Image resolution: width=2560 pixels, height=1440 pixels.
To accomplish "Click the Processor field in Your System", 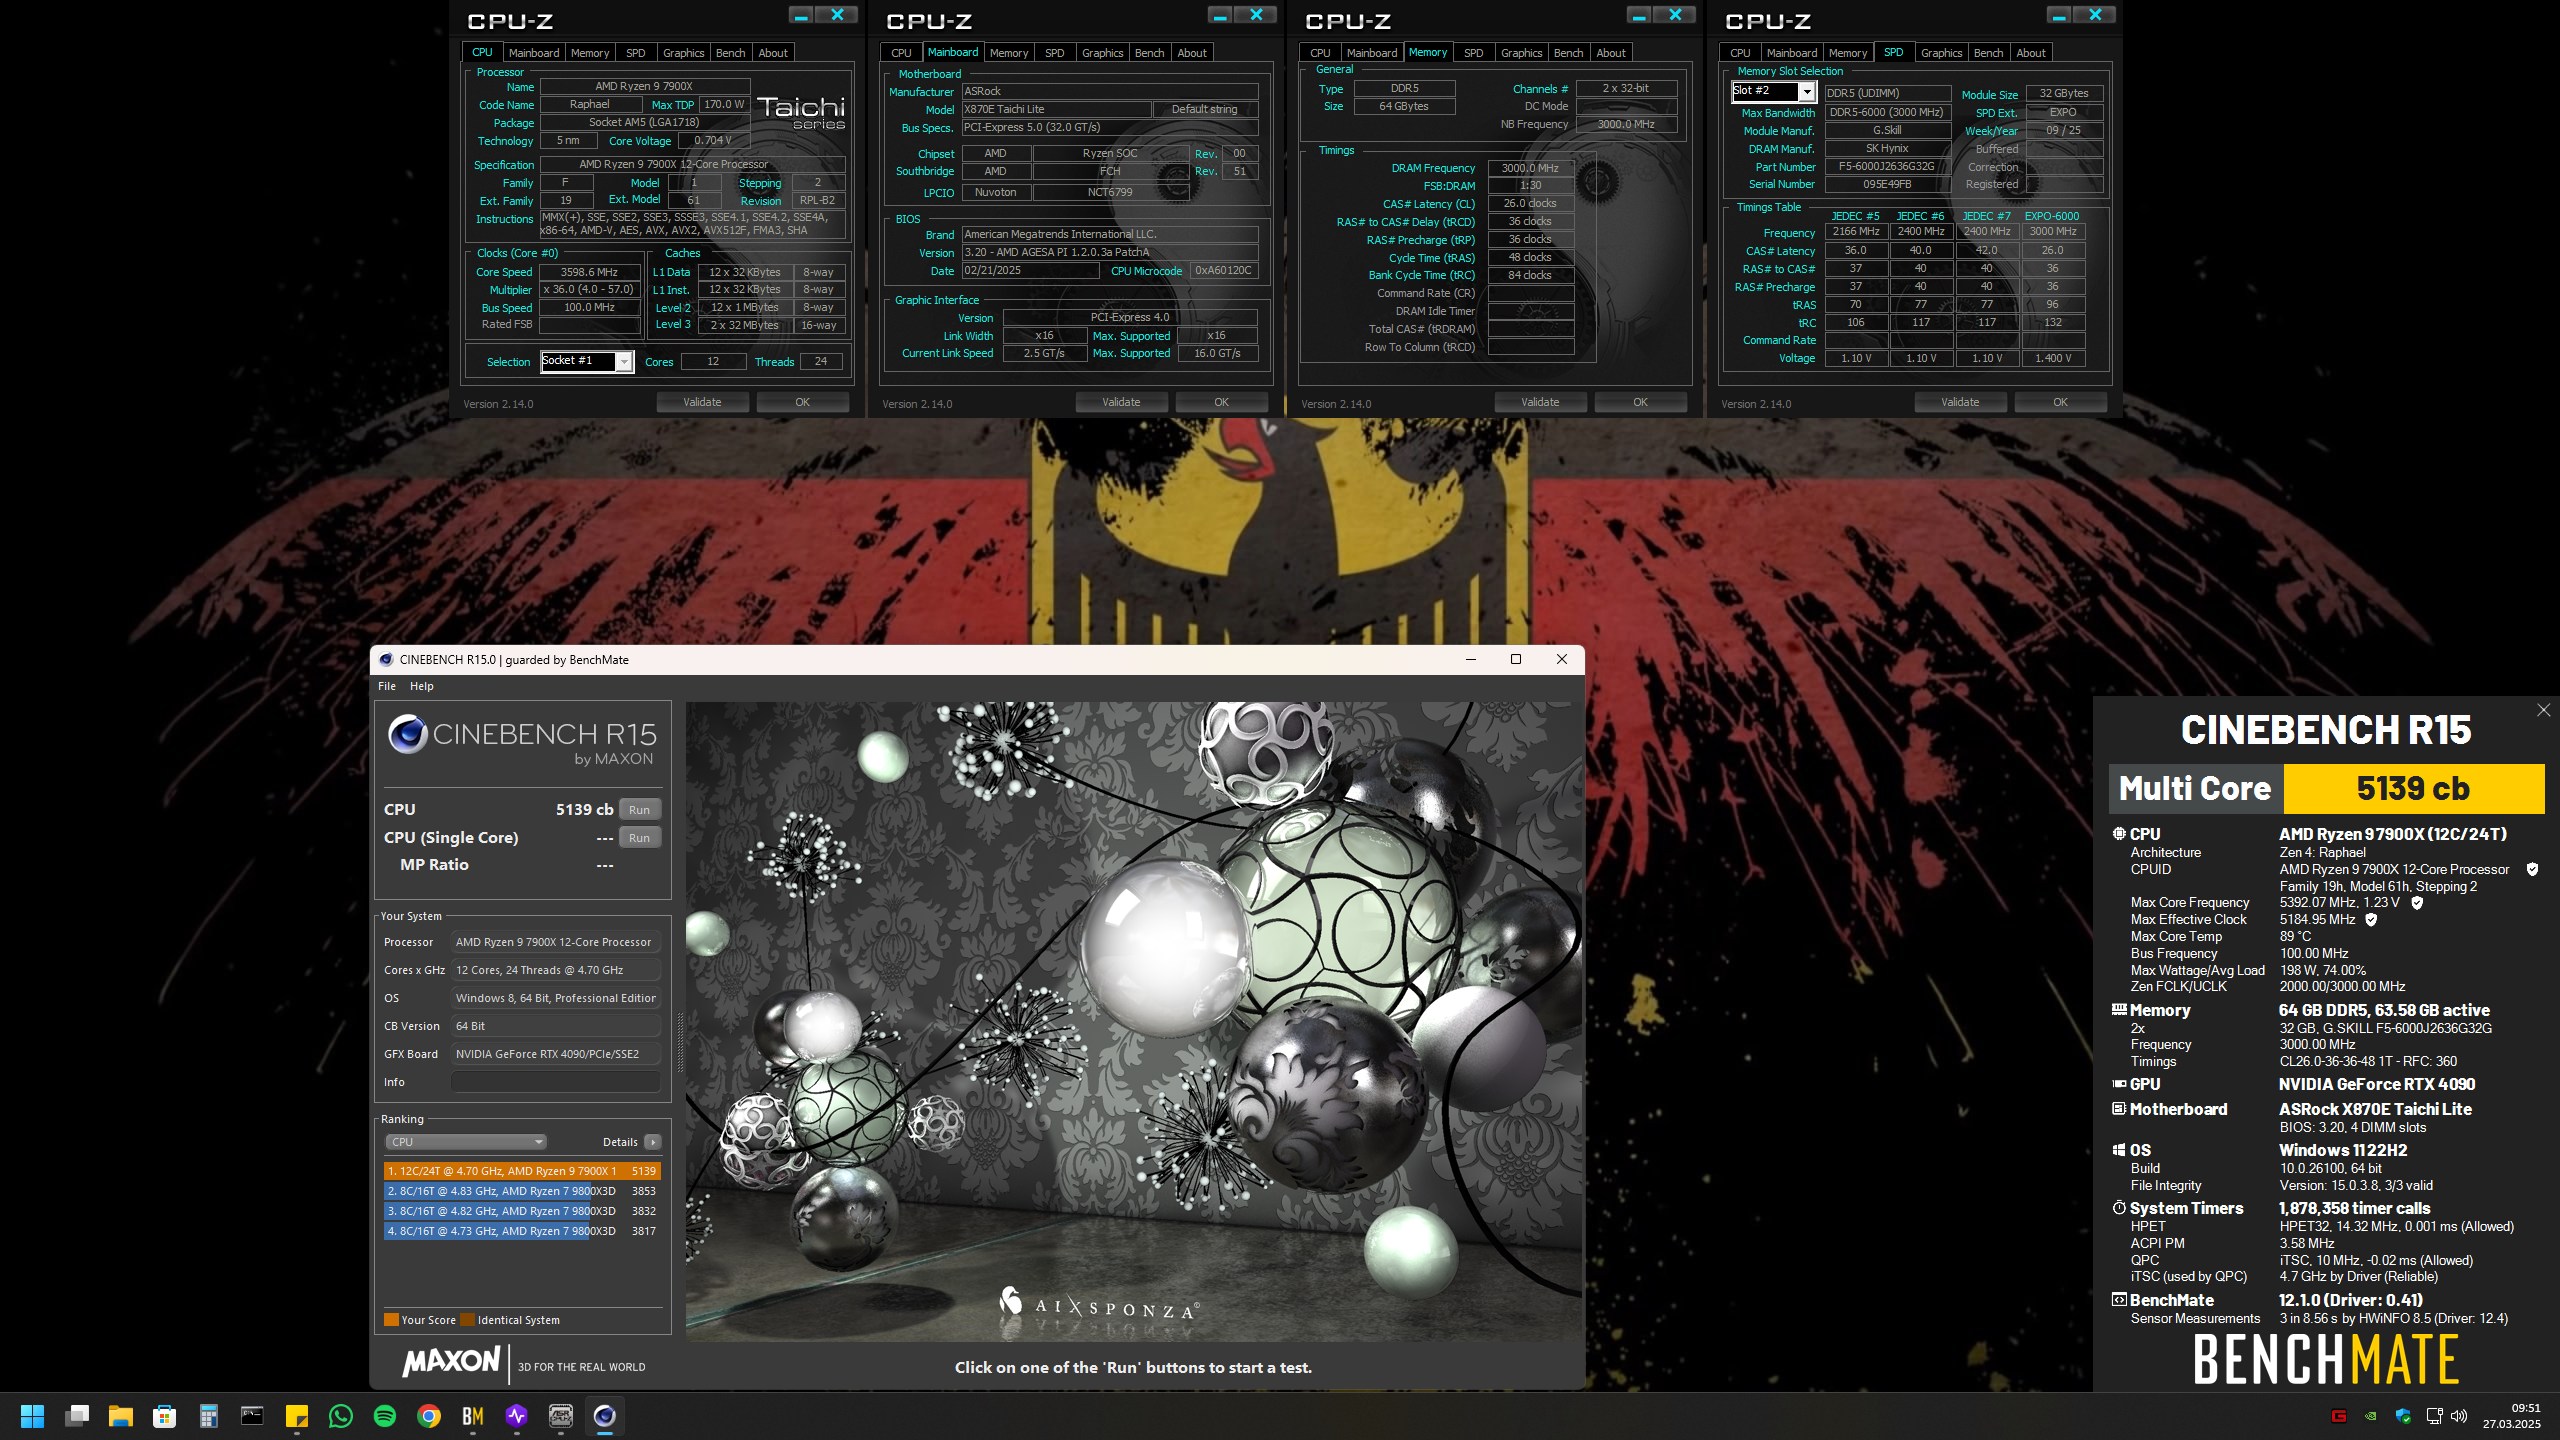I will point(556,942).
